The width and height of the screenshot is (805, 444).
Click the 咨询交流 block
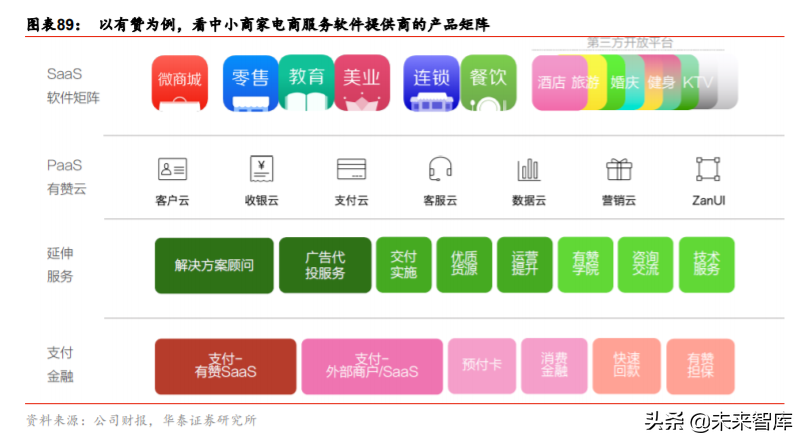click(x=645, y=265)
